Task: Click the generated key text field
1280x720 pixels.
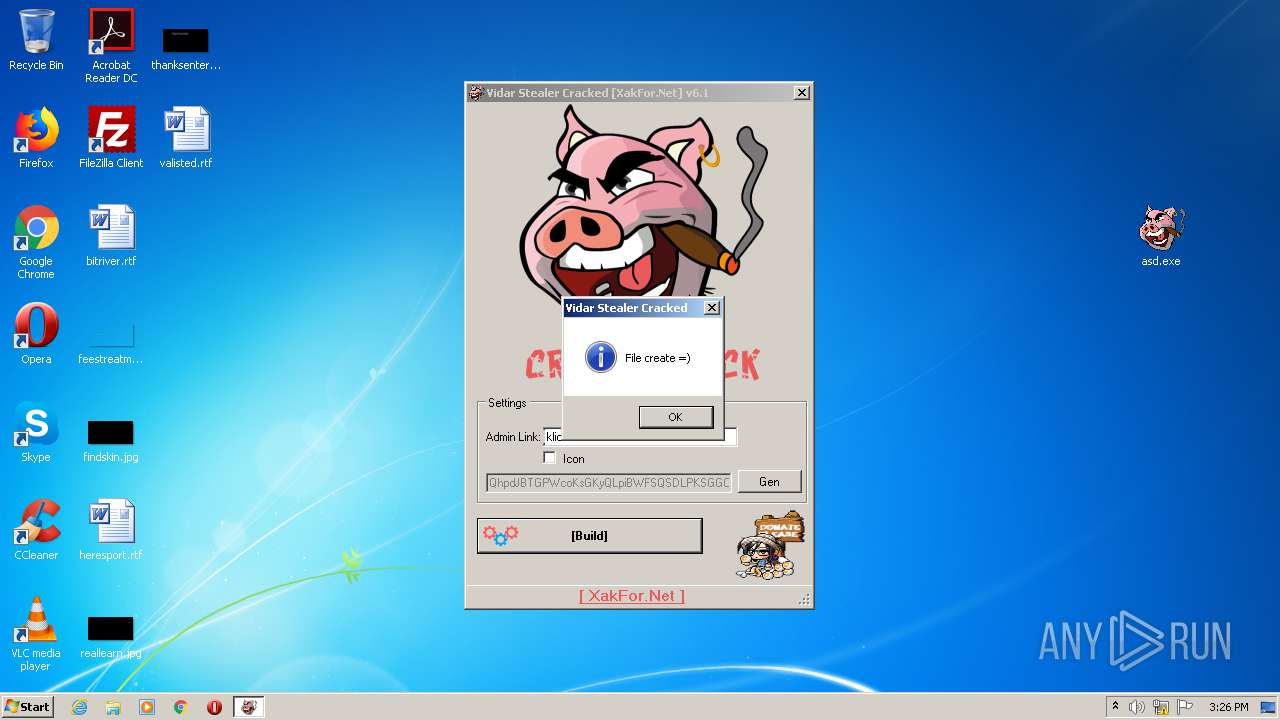Action: (x=608, y=482)
